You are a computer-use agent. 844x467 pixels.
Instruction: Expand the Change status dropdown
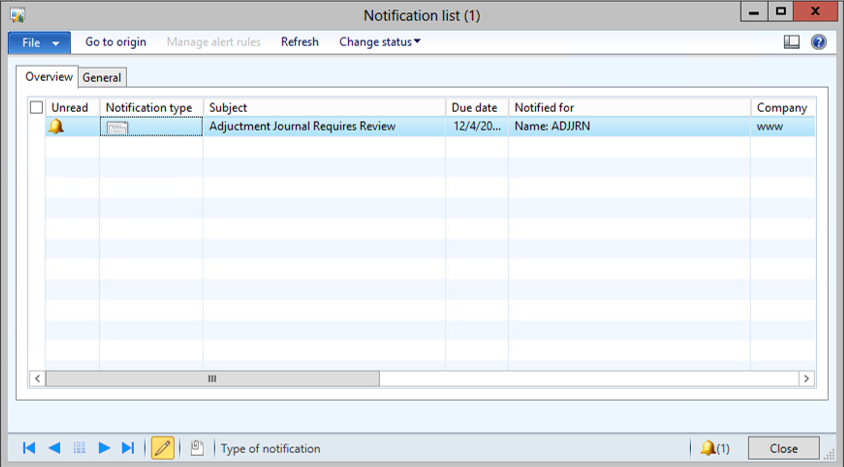(x=380, y=42)
